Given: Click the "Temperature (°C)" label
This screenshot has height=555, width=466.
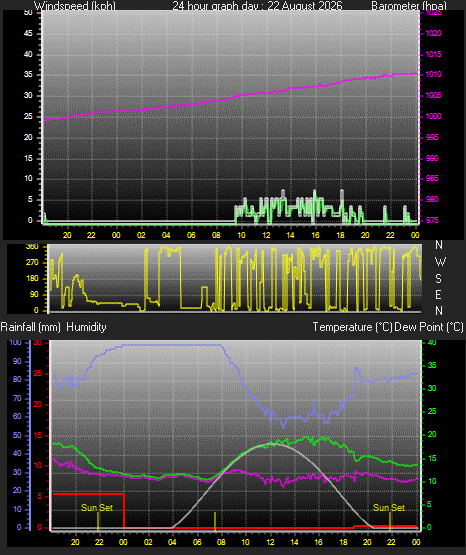Looking at the screenshot, I should (352, 327).
